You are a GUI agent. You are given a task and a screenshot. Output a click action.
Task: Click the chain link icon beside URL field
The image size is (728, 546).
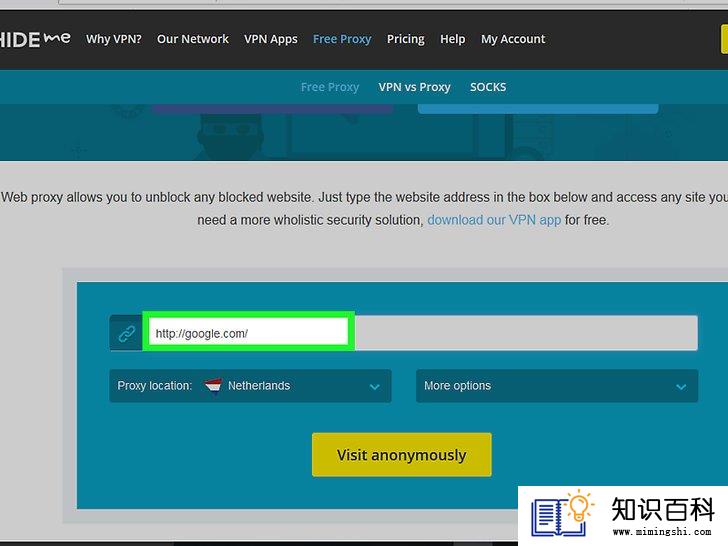point(126,333)
